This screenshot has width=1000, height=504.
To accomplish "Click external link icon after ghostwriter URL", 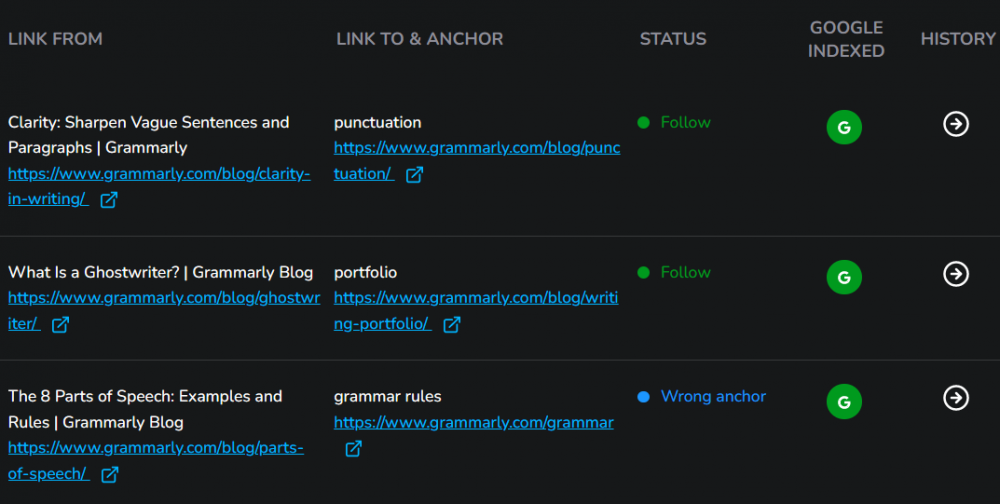I will pos(60,324).
